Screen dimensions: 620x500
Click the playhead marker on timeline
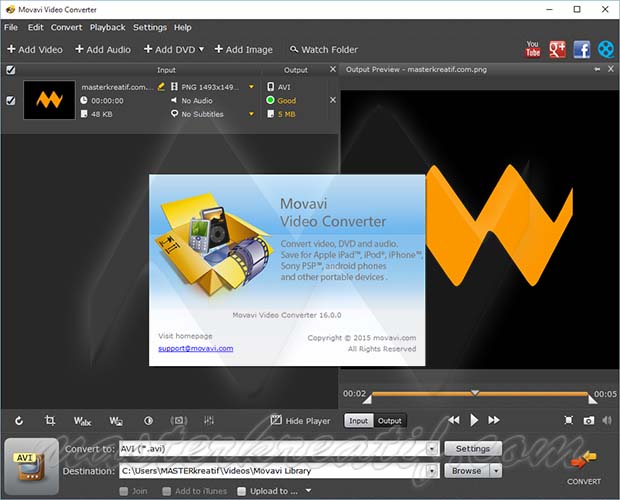tap(475, 392)
